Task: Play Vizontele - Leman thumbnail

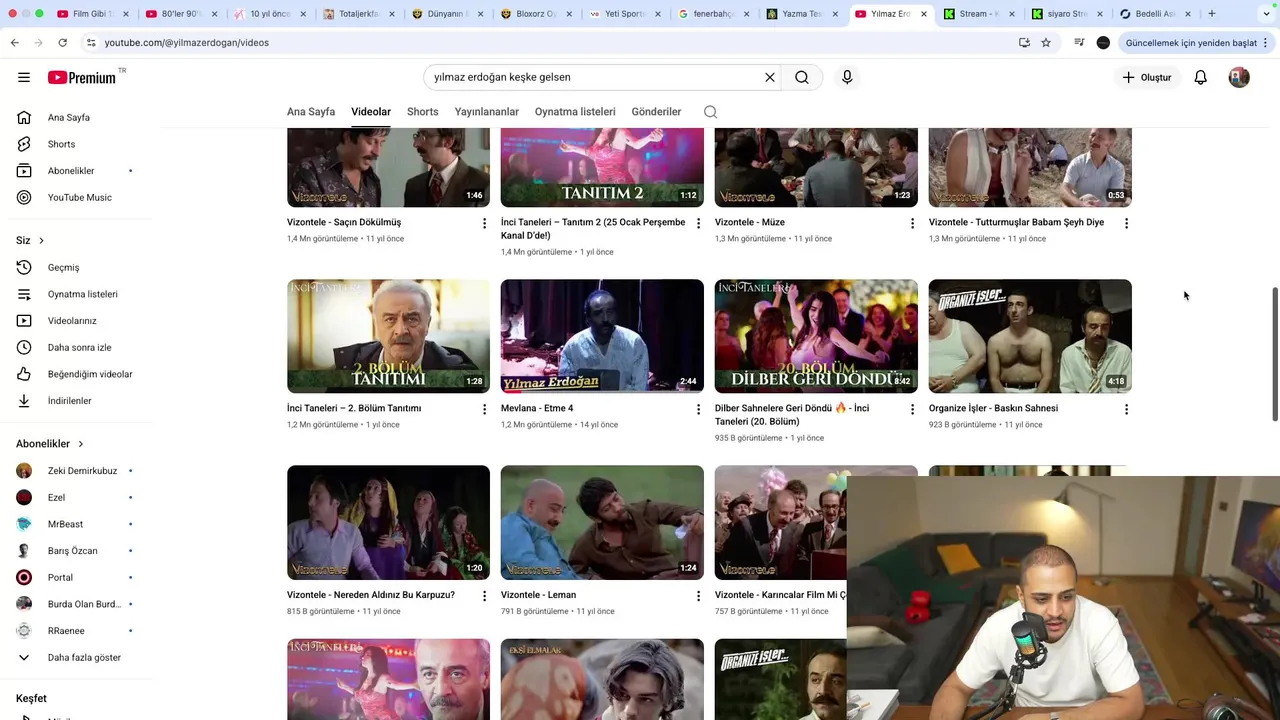Action: click(602, 522)
